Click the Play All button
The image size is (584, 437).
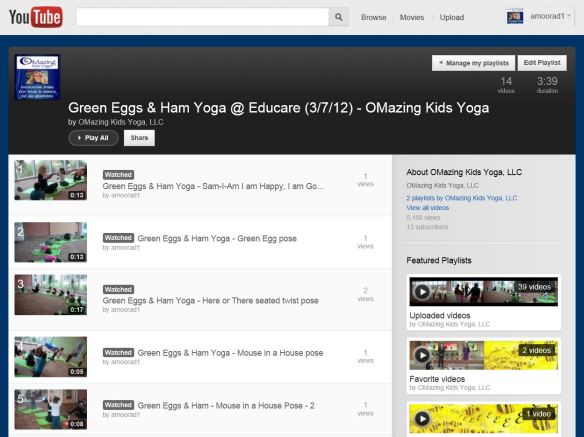coord(93,138)
